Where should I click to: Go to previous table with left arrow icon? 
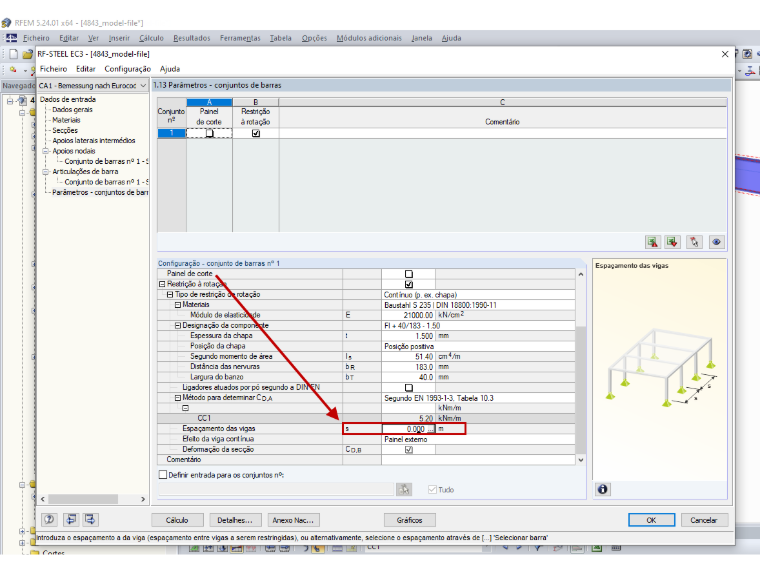tap(71, 520)
